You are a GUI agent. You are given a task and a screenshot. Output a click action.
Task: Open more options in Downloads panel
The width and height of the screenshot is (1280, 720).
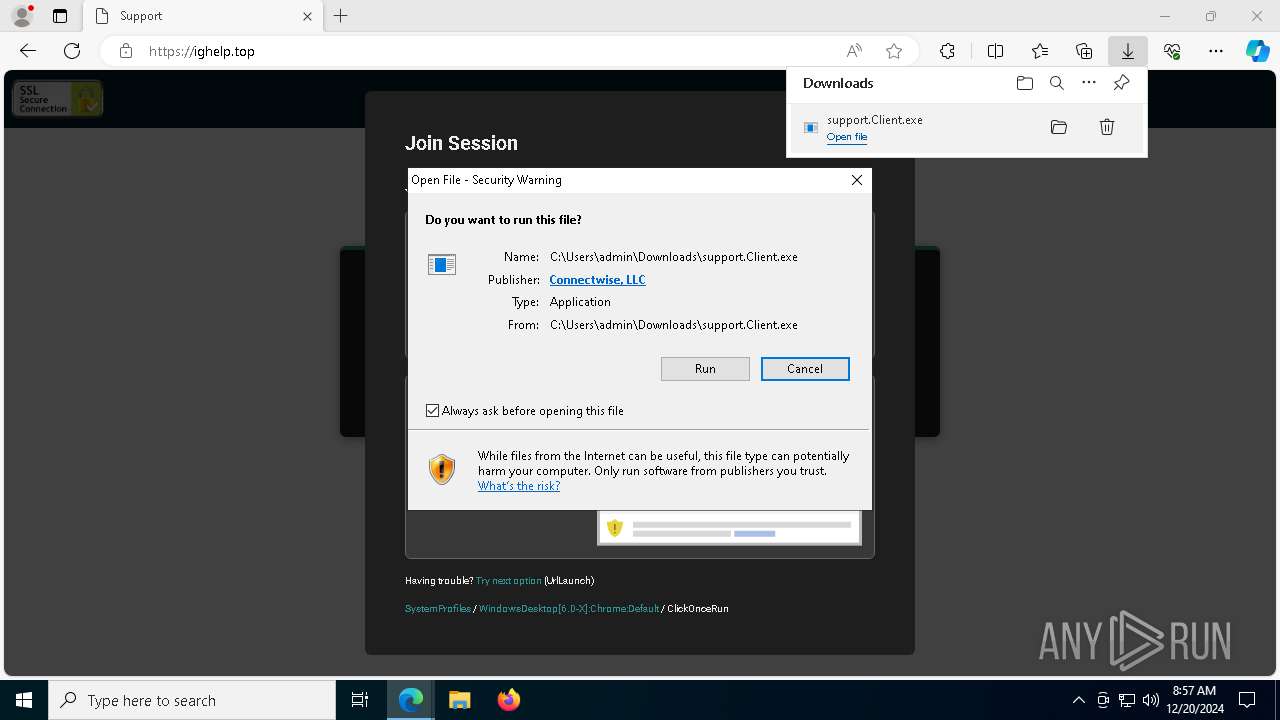pos(1089,83)
